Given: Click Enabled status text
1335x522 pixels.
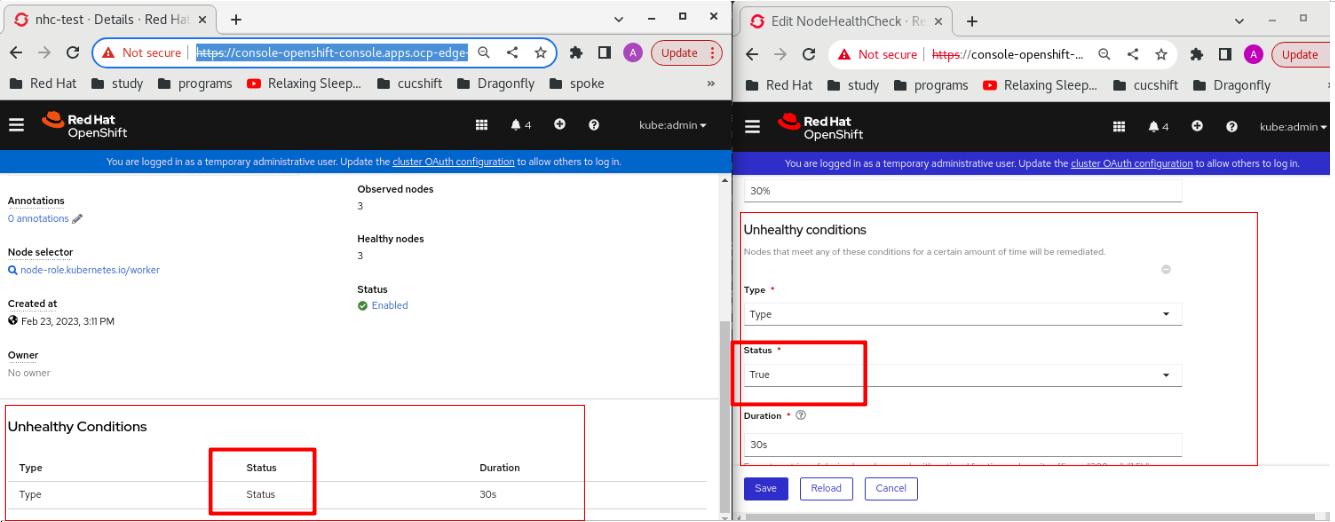Looking at the screenshot, I should pos(390,305).
